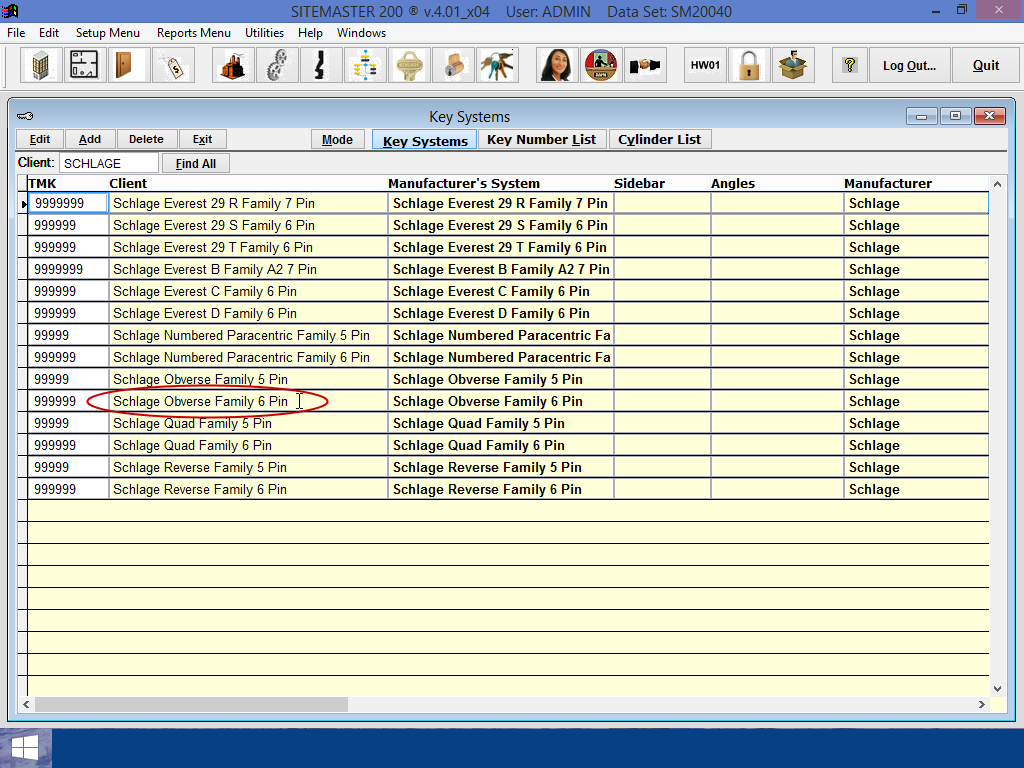Image resolution: width=1024 pixels, height=768 pixels.
Task: Open the Setup Menu
Action: pos(108,33)
